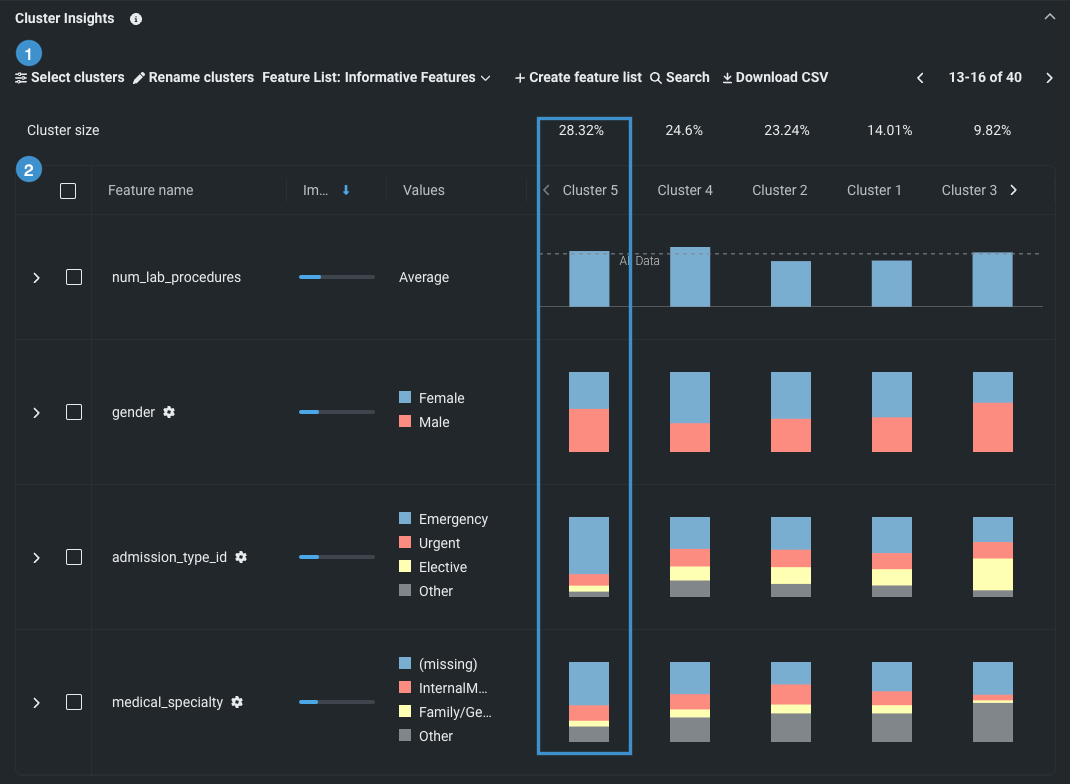
Task: Open the gear settings next to gender
Action: pos(169,412)
